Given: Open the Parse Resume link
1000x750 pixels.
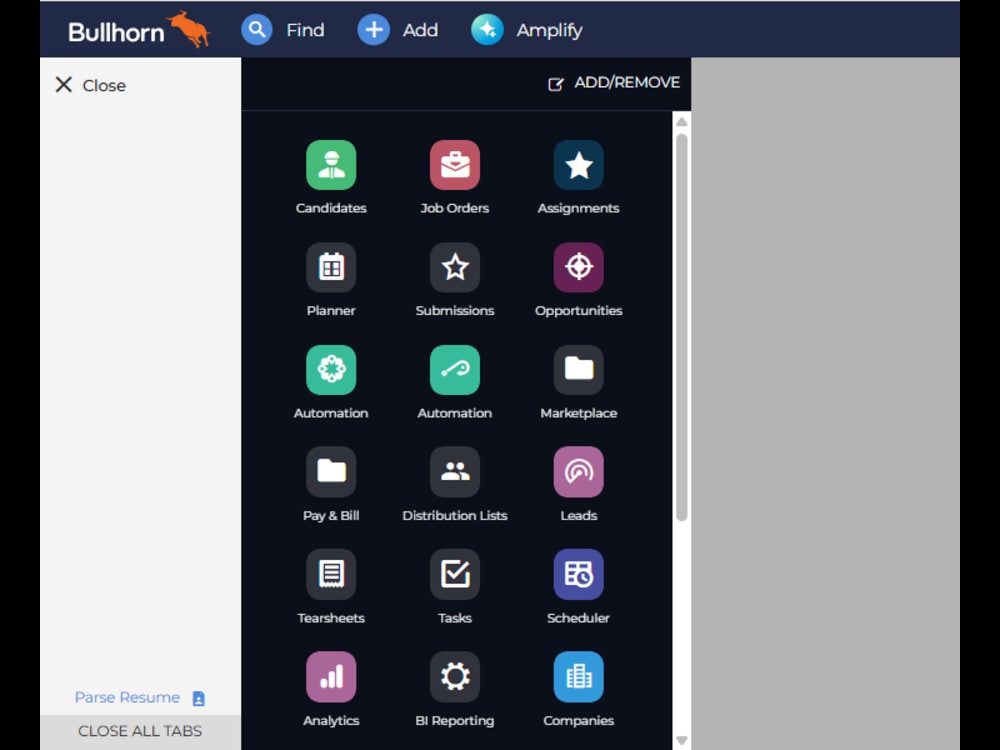Looking at the screenshot, I should coord(127,697).
